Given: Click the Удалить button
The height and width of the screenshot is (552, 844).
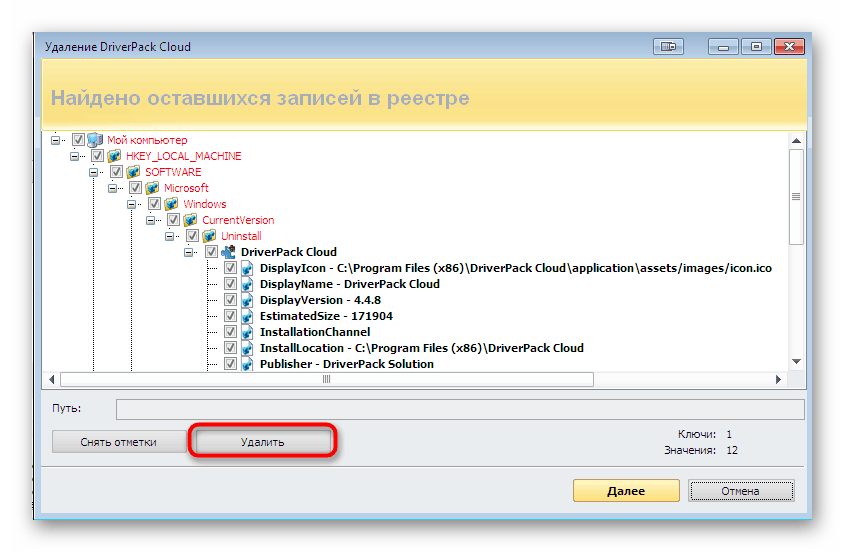Looking at the screenshot, I should (x=262, y=442).
